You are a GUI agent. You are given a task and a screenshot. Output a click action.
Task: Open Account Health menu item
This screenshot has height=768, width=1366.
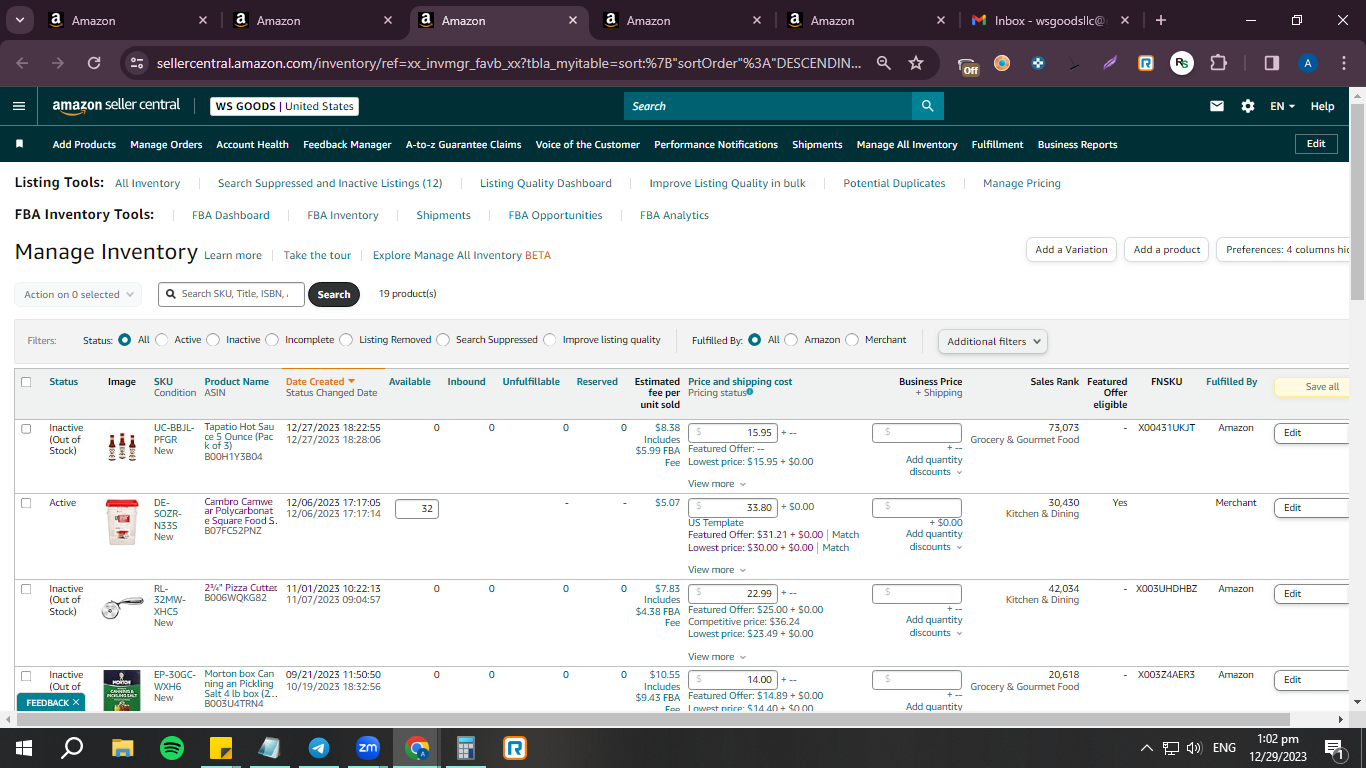point(253,145)
